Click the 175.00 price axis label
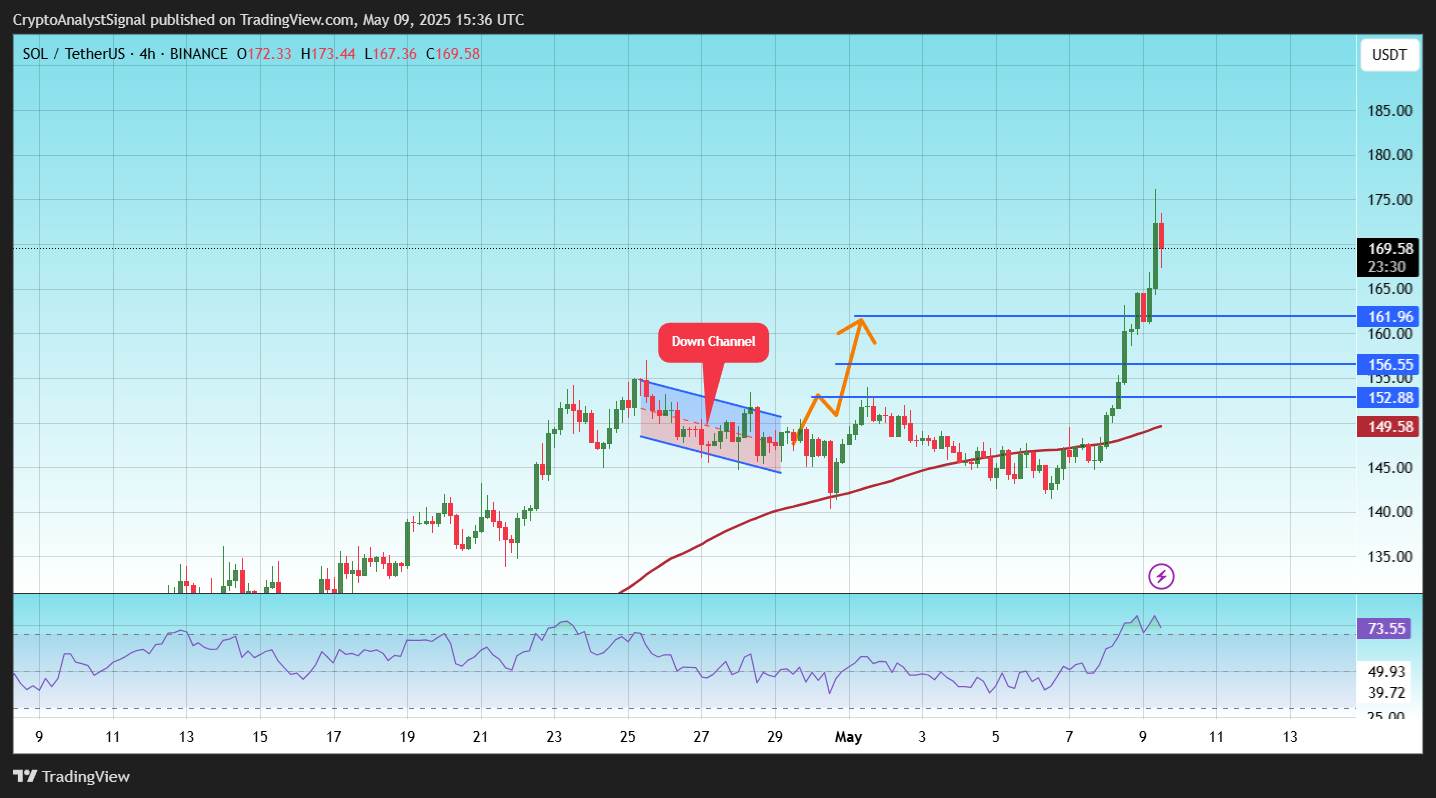 1390,200
